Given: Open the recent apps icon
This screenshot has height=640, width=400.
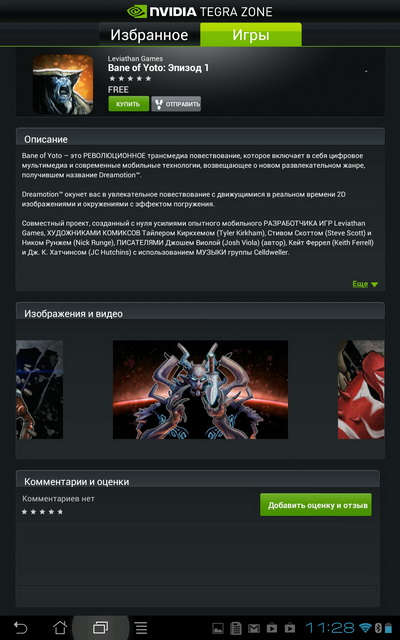Looking at the screenshot, I should 100,627.
